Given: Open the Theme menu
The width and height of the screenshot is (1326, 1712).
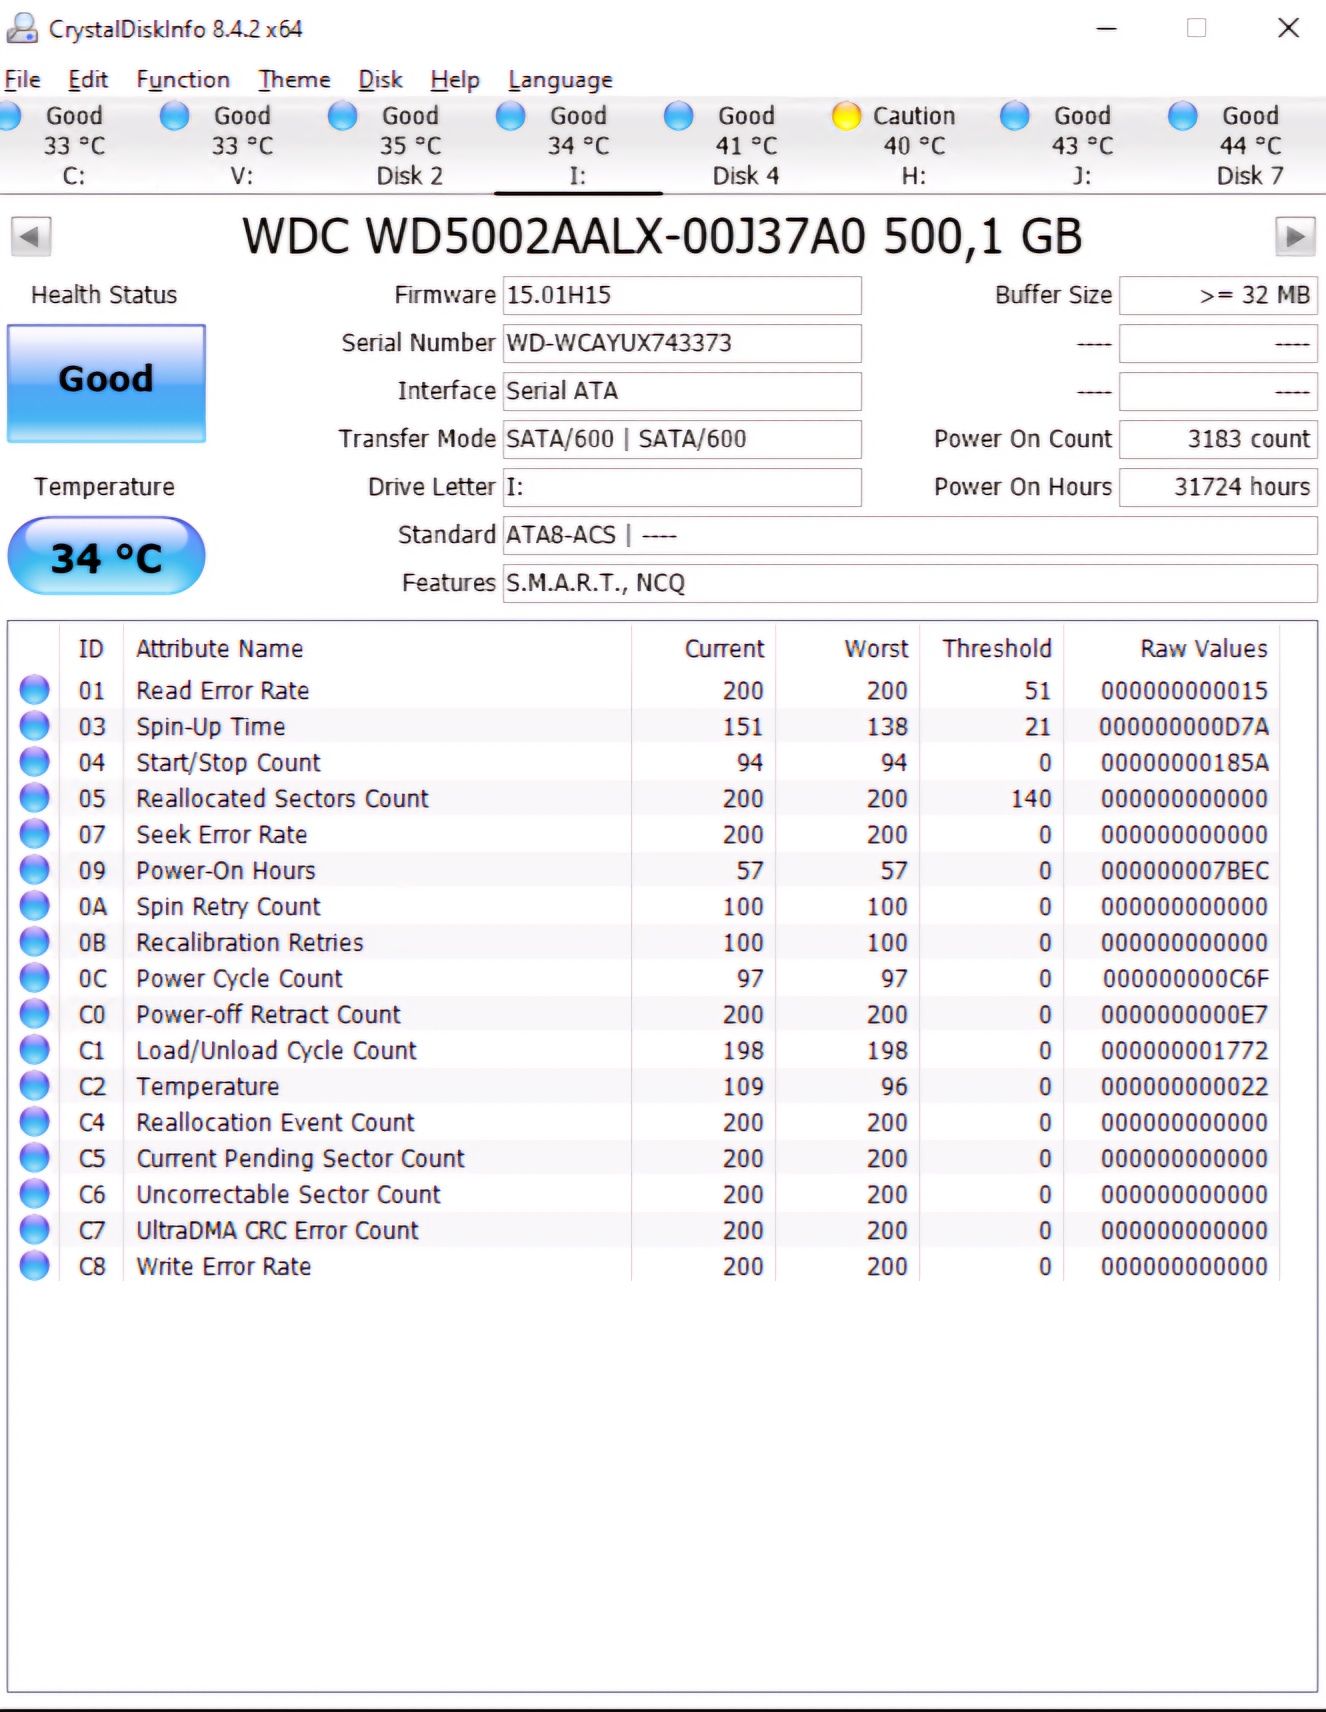Looking at the screenshot, I should [x=294, y=80].
